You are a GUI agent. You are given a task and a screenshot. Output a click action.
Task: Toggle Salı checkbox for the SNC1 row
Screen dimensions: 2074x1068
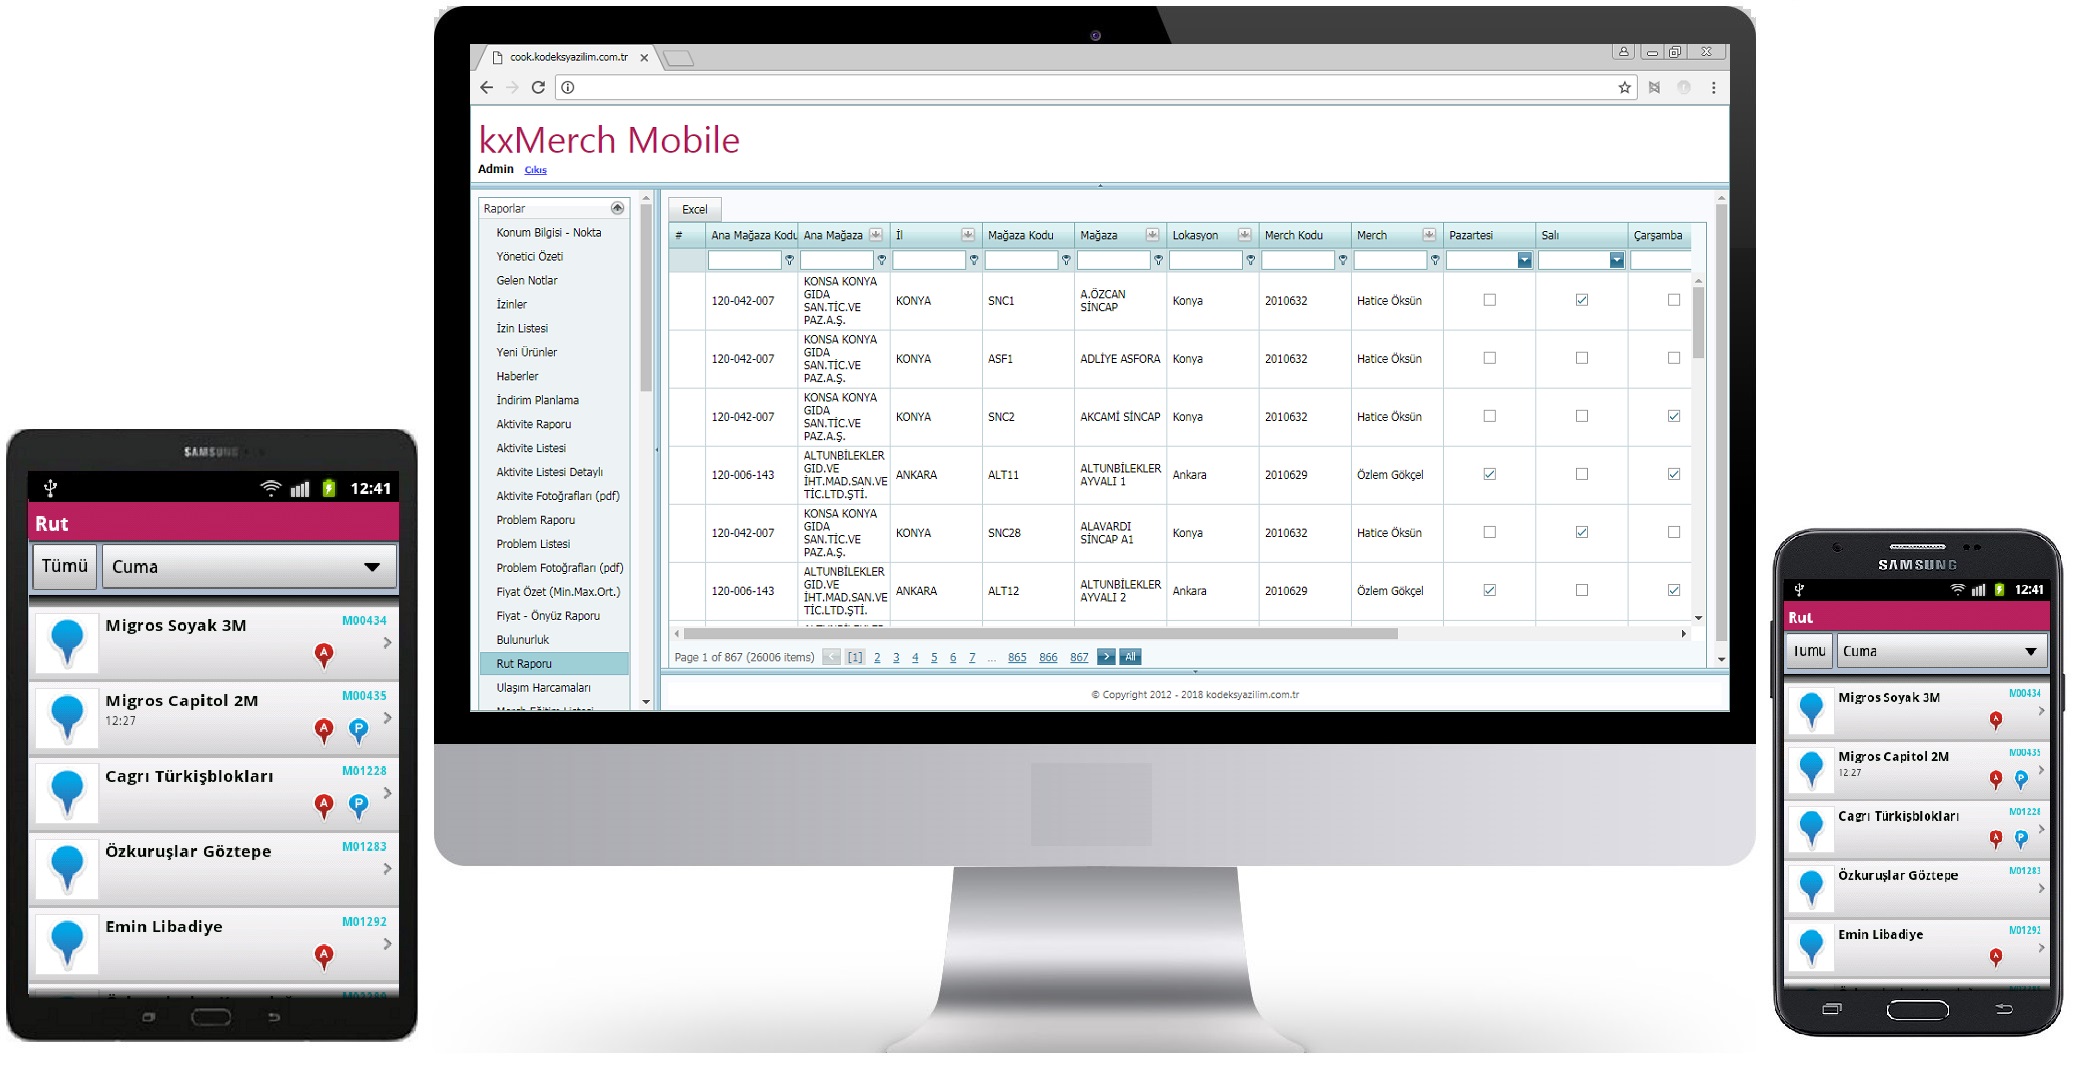click(1581, 300)
